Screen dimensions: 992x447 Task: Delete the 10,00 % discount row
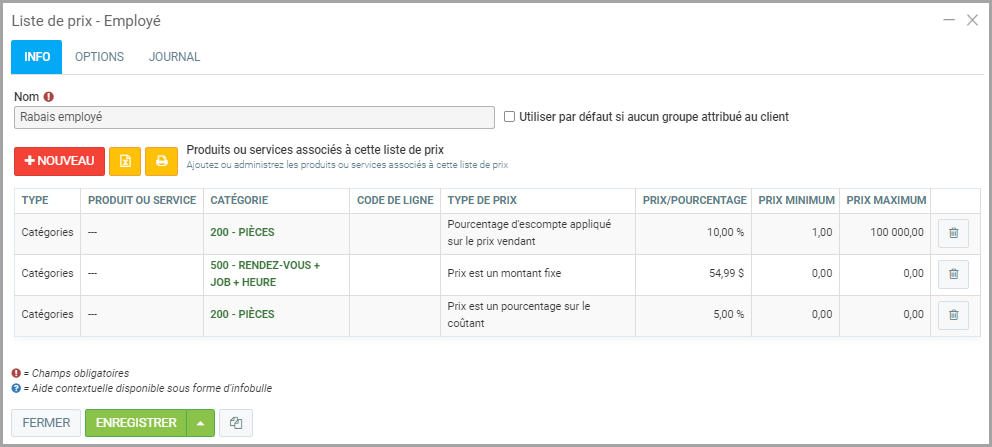[x=953, y=233]
